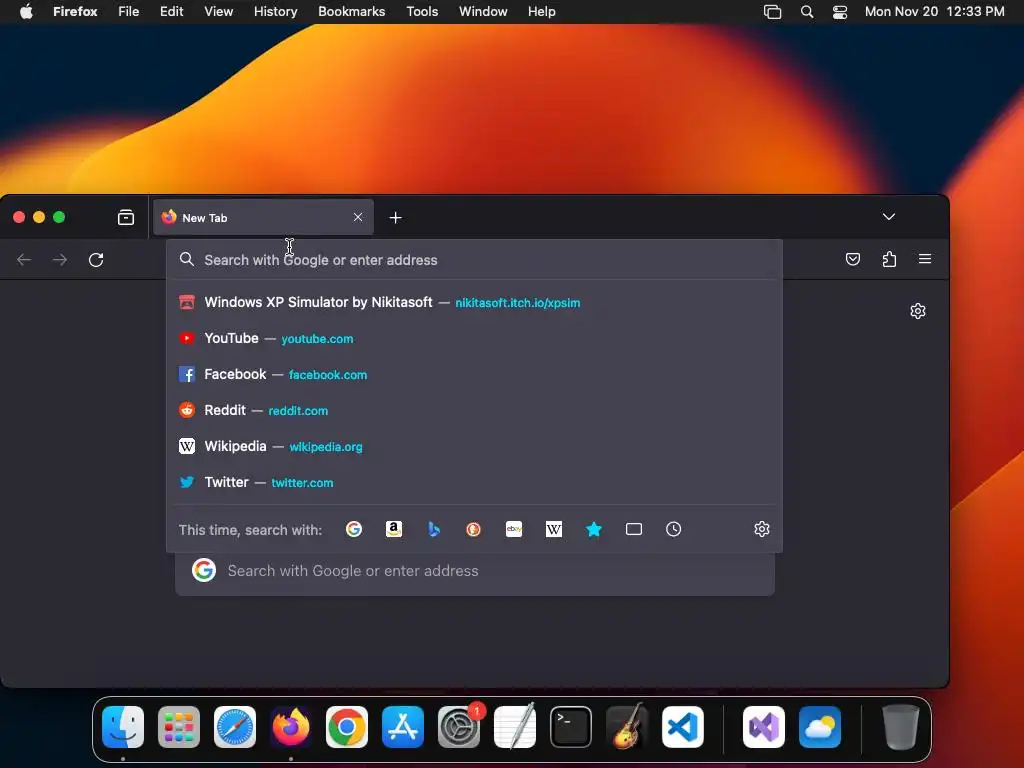
Task: Launch GarageBand from the Dock
Action: (x=627, y=727)
